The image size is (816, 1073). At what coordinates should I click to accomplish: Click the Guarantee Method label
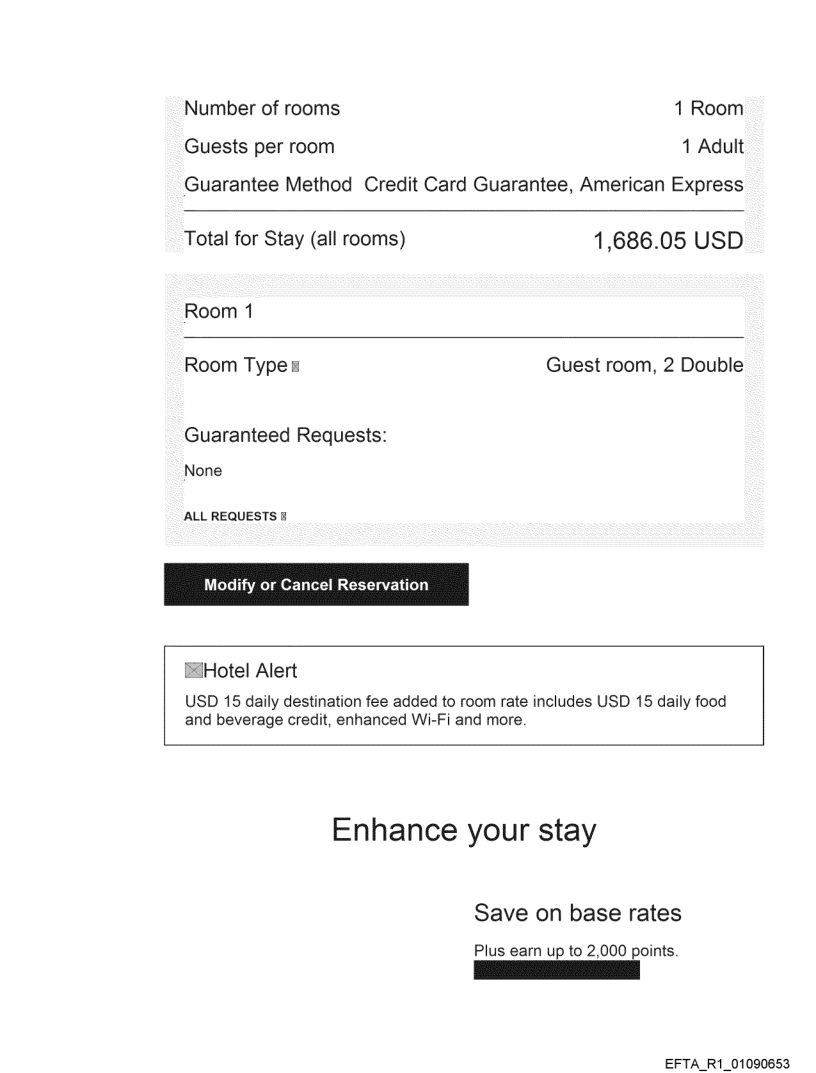(268, 184)
